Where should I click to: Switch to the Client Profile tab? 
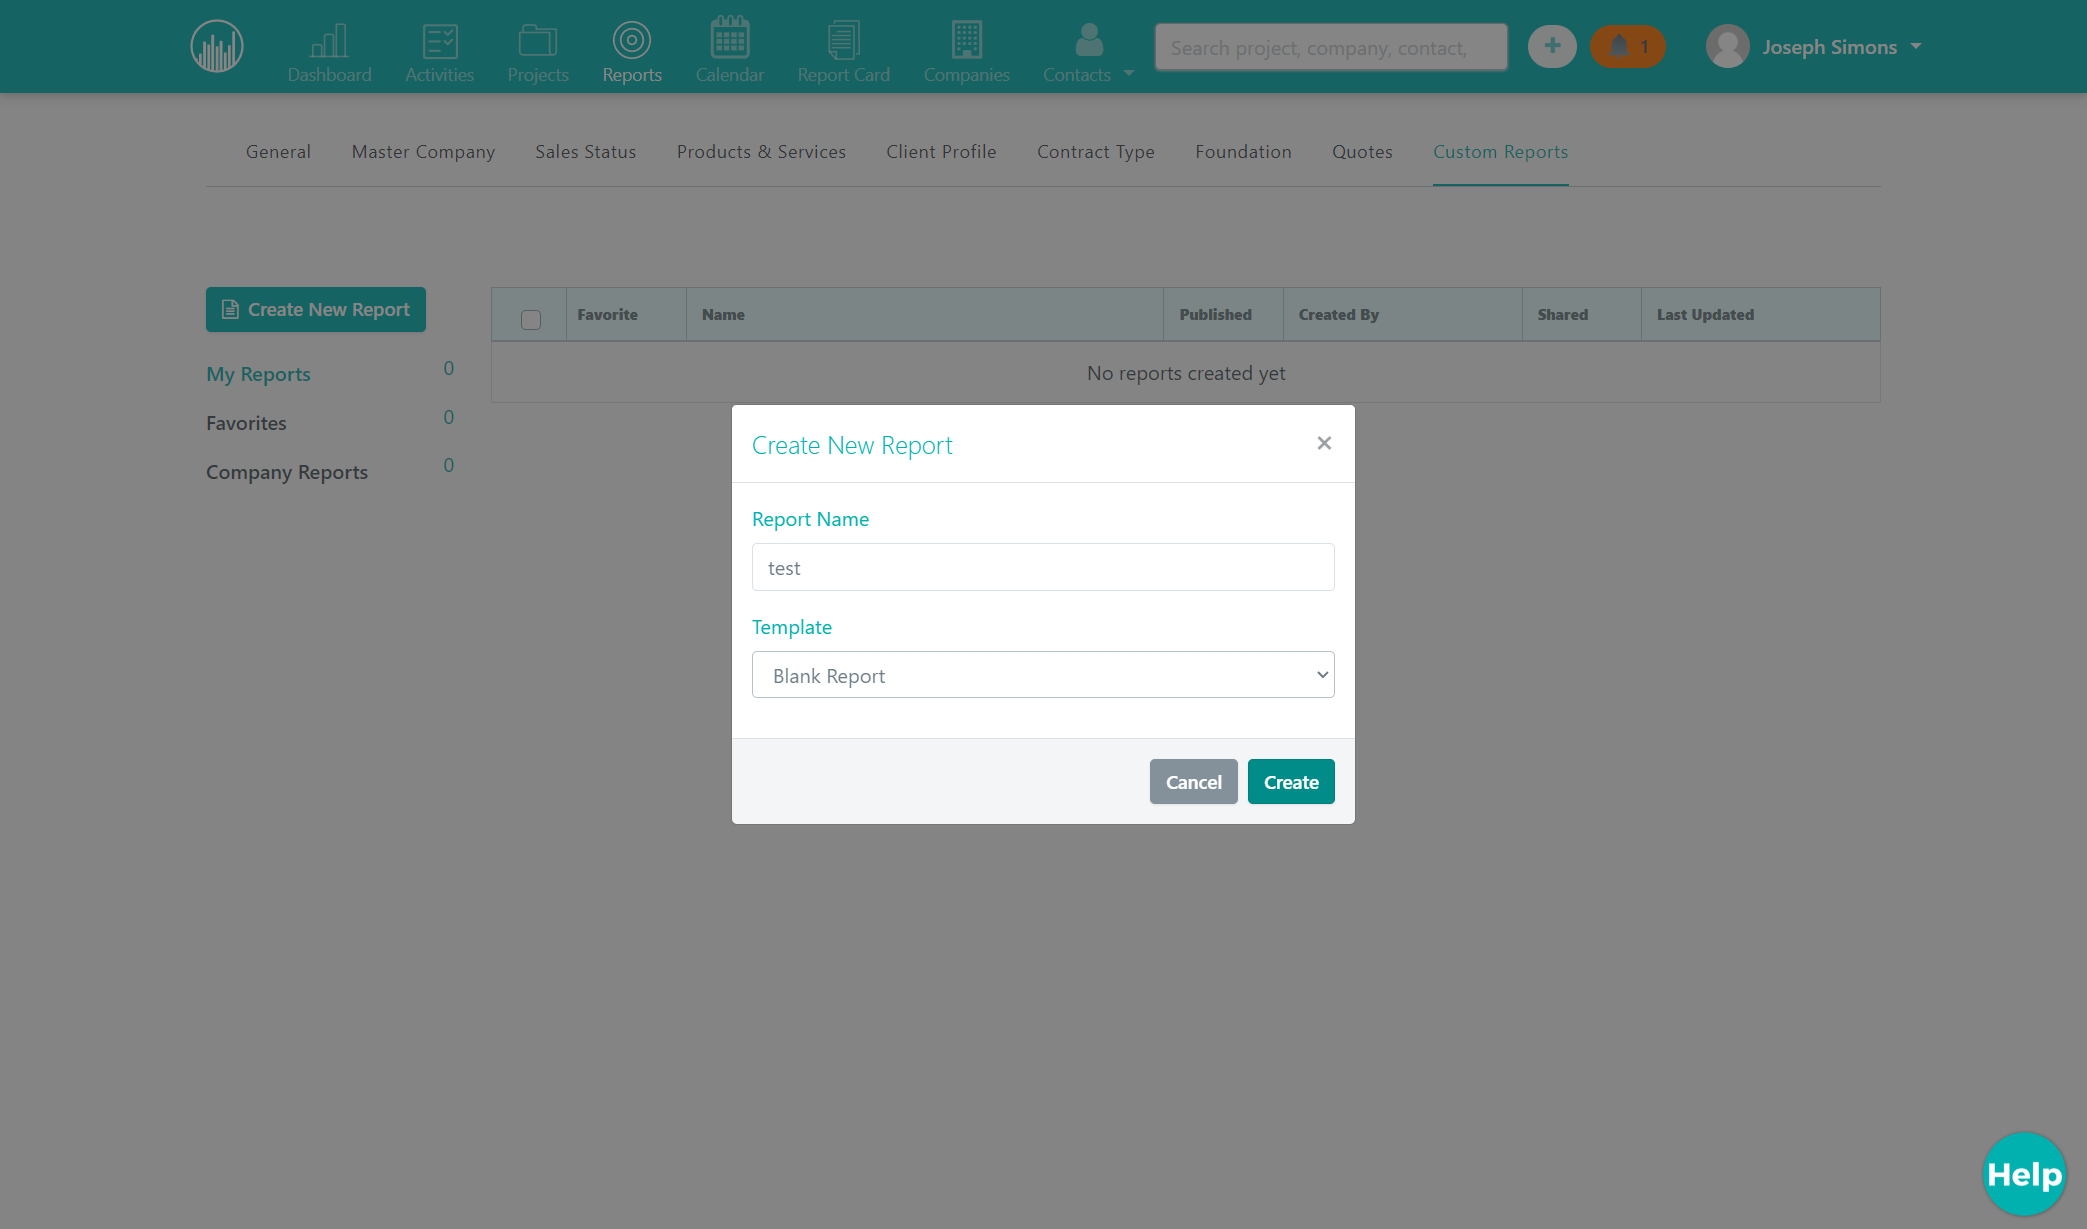pos(941,152)
